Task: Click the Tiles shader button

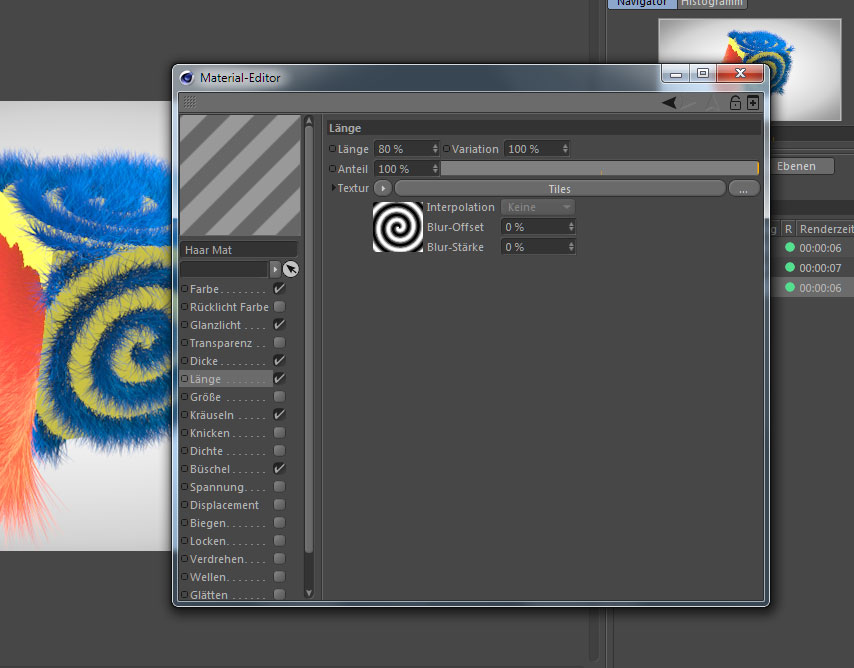Action: [x=560, y=188]
